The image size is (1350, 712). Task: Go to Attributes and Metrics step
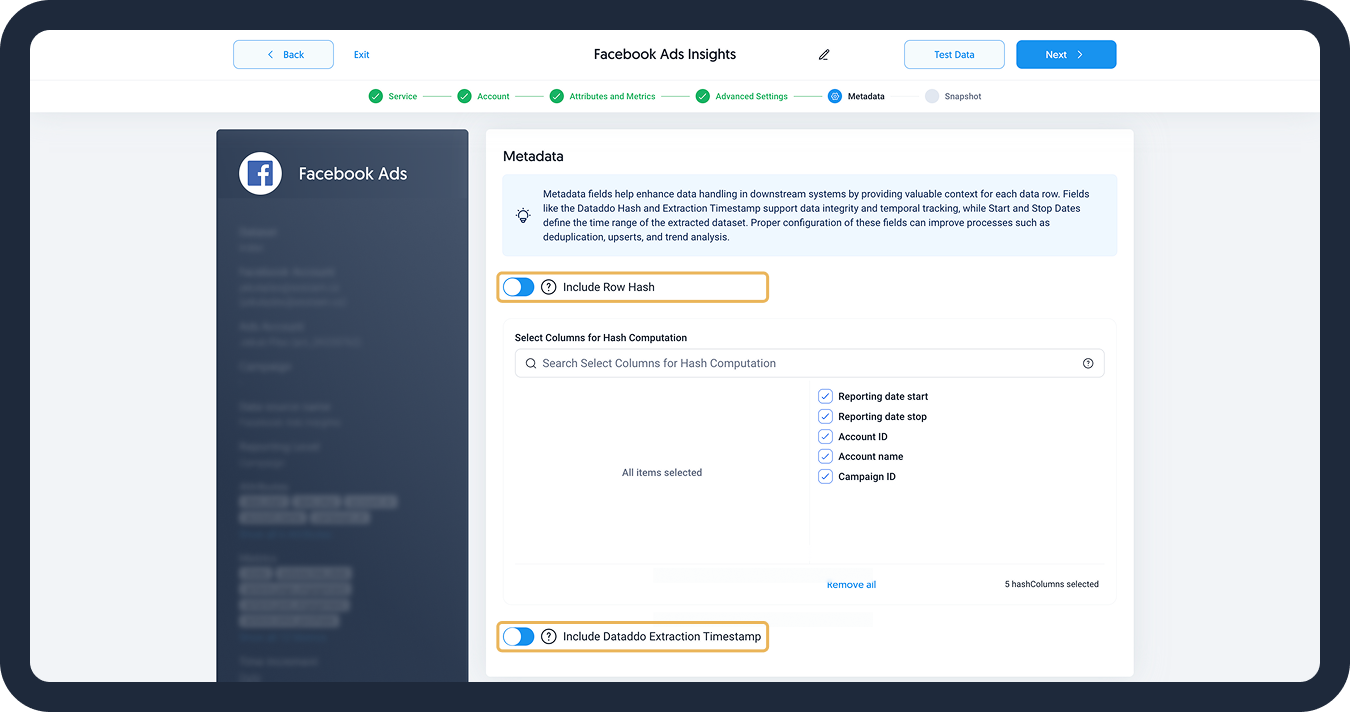coord(612,97)
